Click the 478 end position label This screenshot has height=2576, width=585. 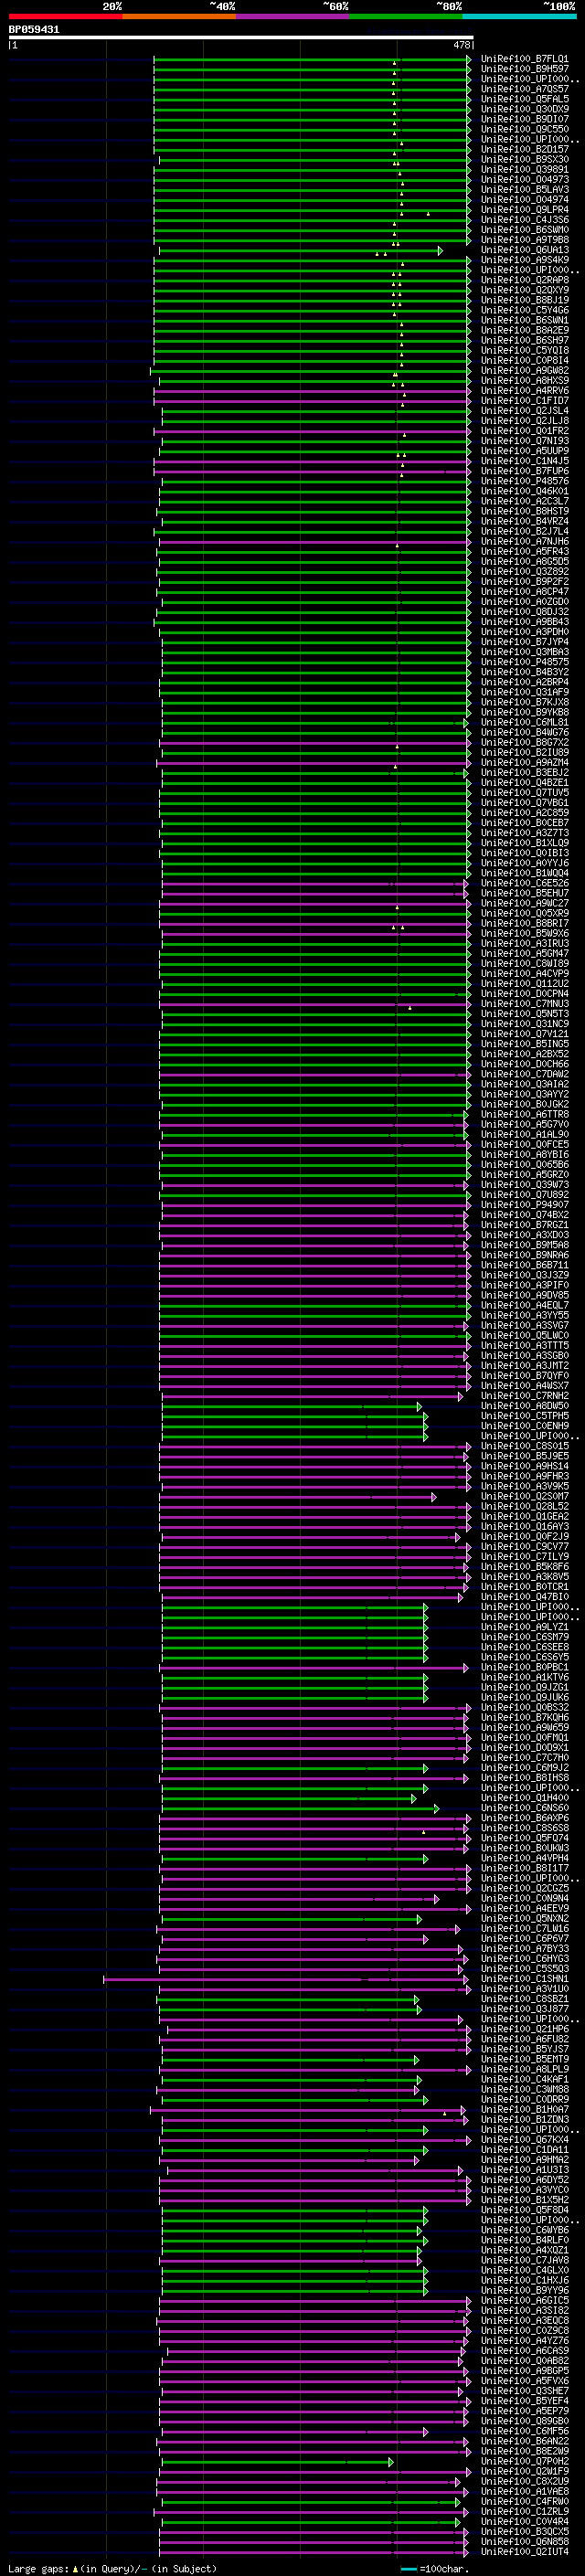pyautogui.click(x=462, y=45)
